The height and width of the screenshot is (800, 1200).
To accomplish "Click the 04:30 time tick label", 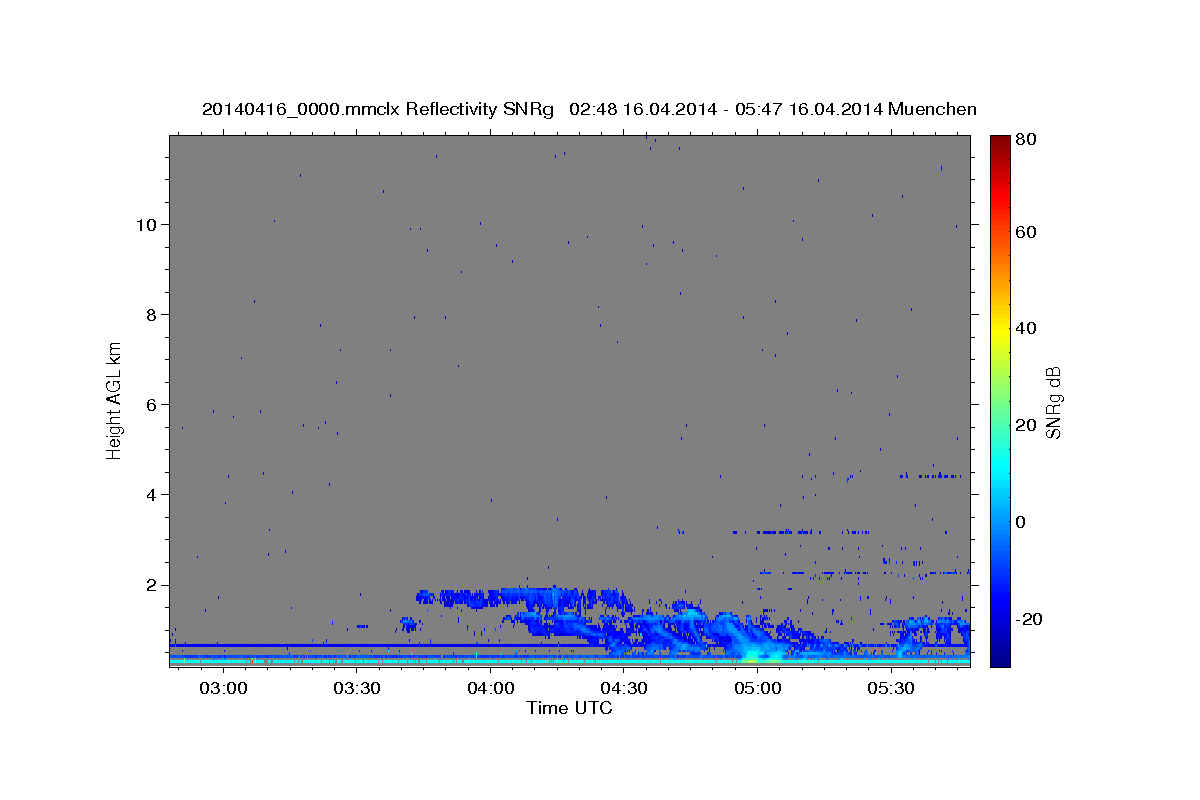I will pos(624,689).
